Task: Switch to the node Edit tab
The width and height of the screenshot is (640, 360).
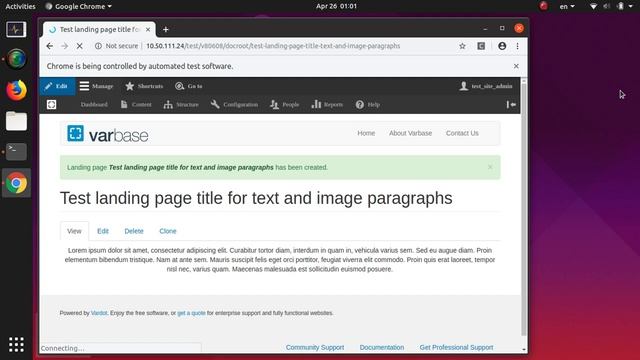Action: click(103, 231)
